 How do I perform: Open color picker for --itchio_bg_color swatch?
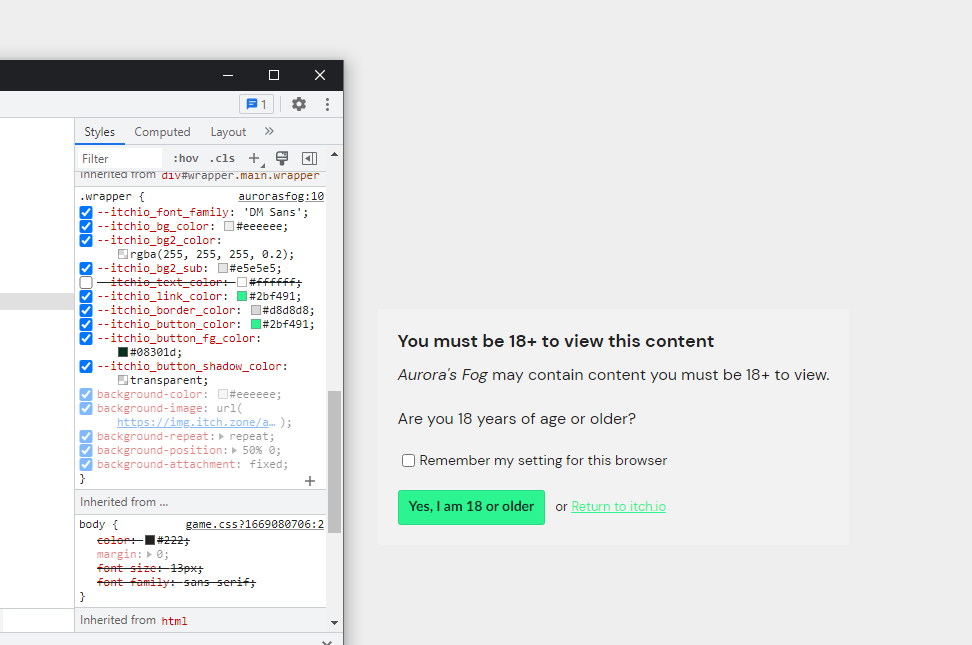[229, 226]
